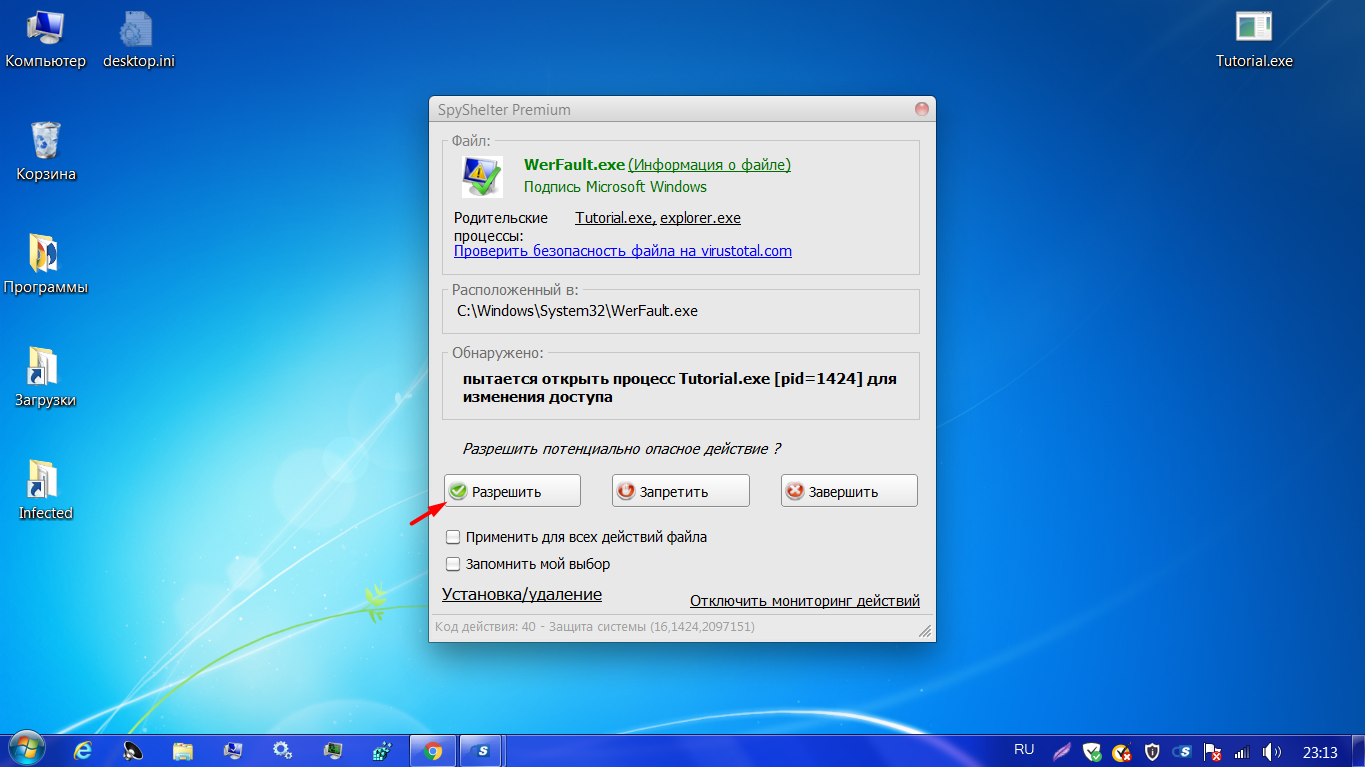Click the bold WerFault.exe file name
The height and width of the screenshot is (767, 1365).
coord(574,165)
